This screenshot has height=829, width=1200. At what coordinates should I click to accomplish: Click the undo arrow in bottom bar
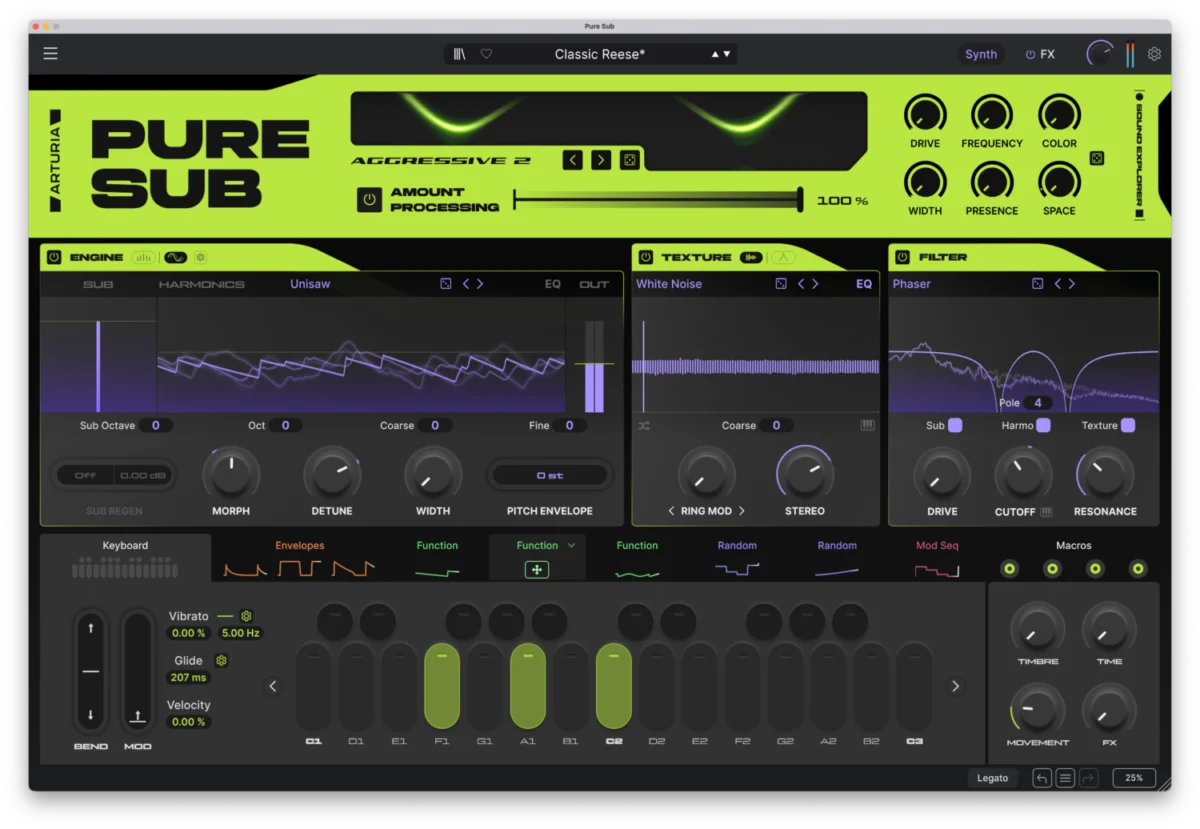[1042, 778]
